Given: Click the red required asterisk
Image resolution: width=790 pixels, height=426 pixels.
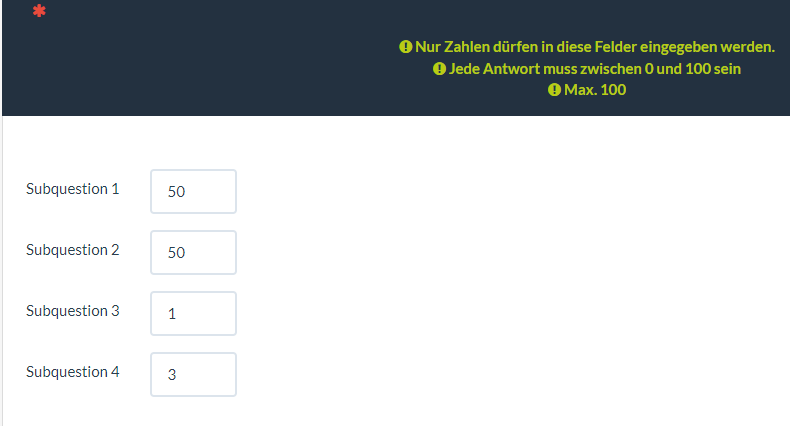Looking at the screenshot, I should (x=39, y=12).
